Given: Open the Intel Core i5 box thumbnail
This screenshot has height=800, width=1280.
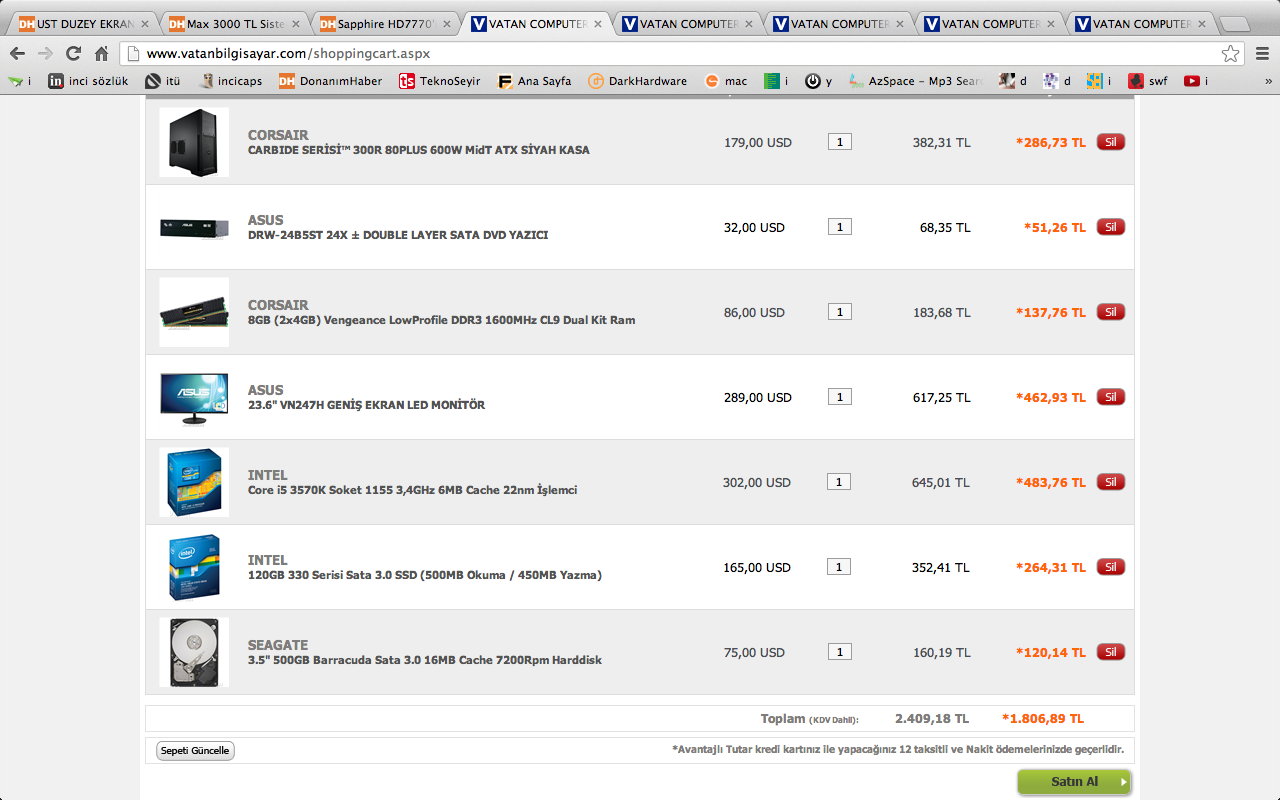Looking at the screenshot, I should coord(194,482).
